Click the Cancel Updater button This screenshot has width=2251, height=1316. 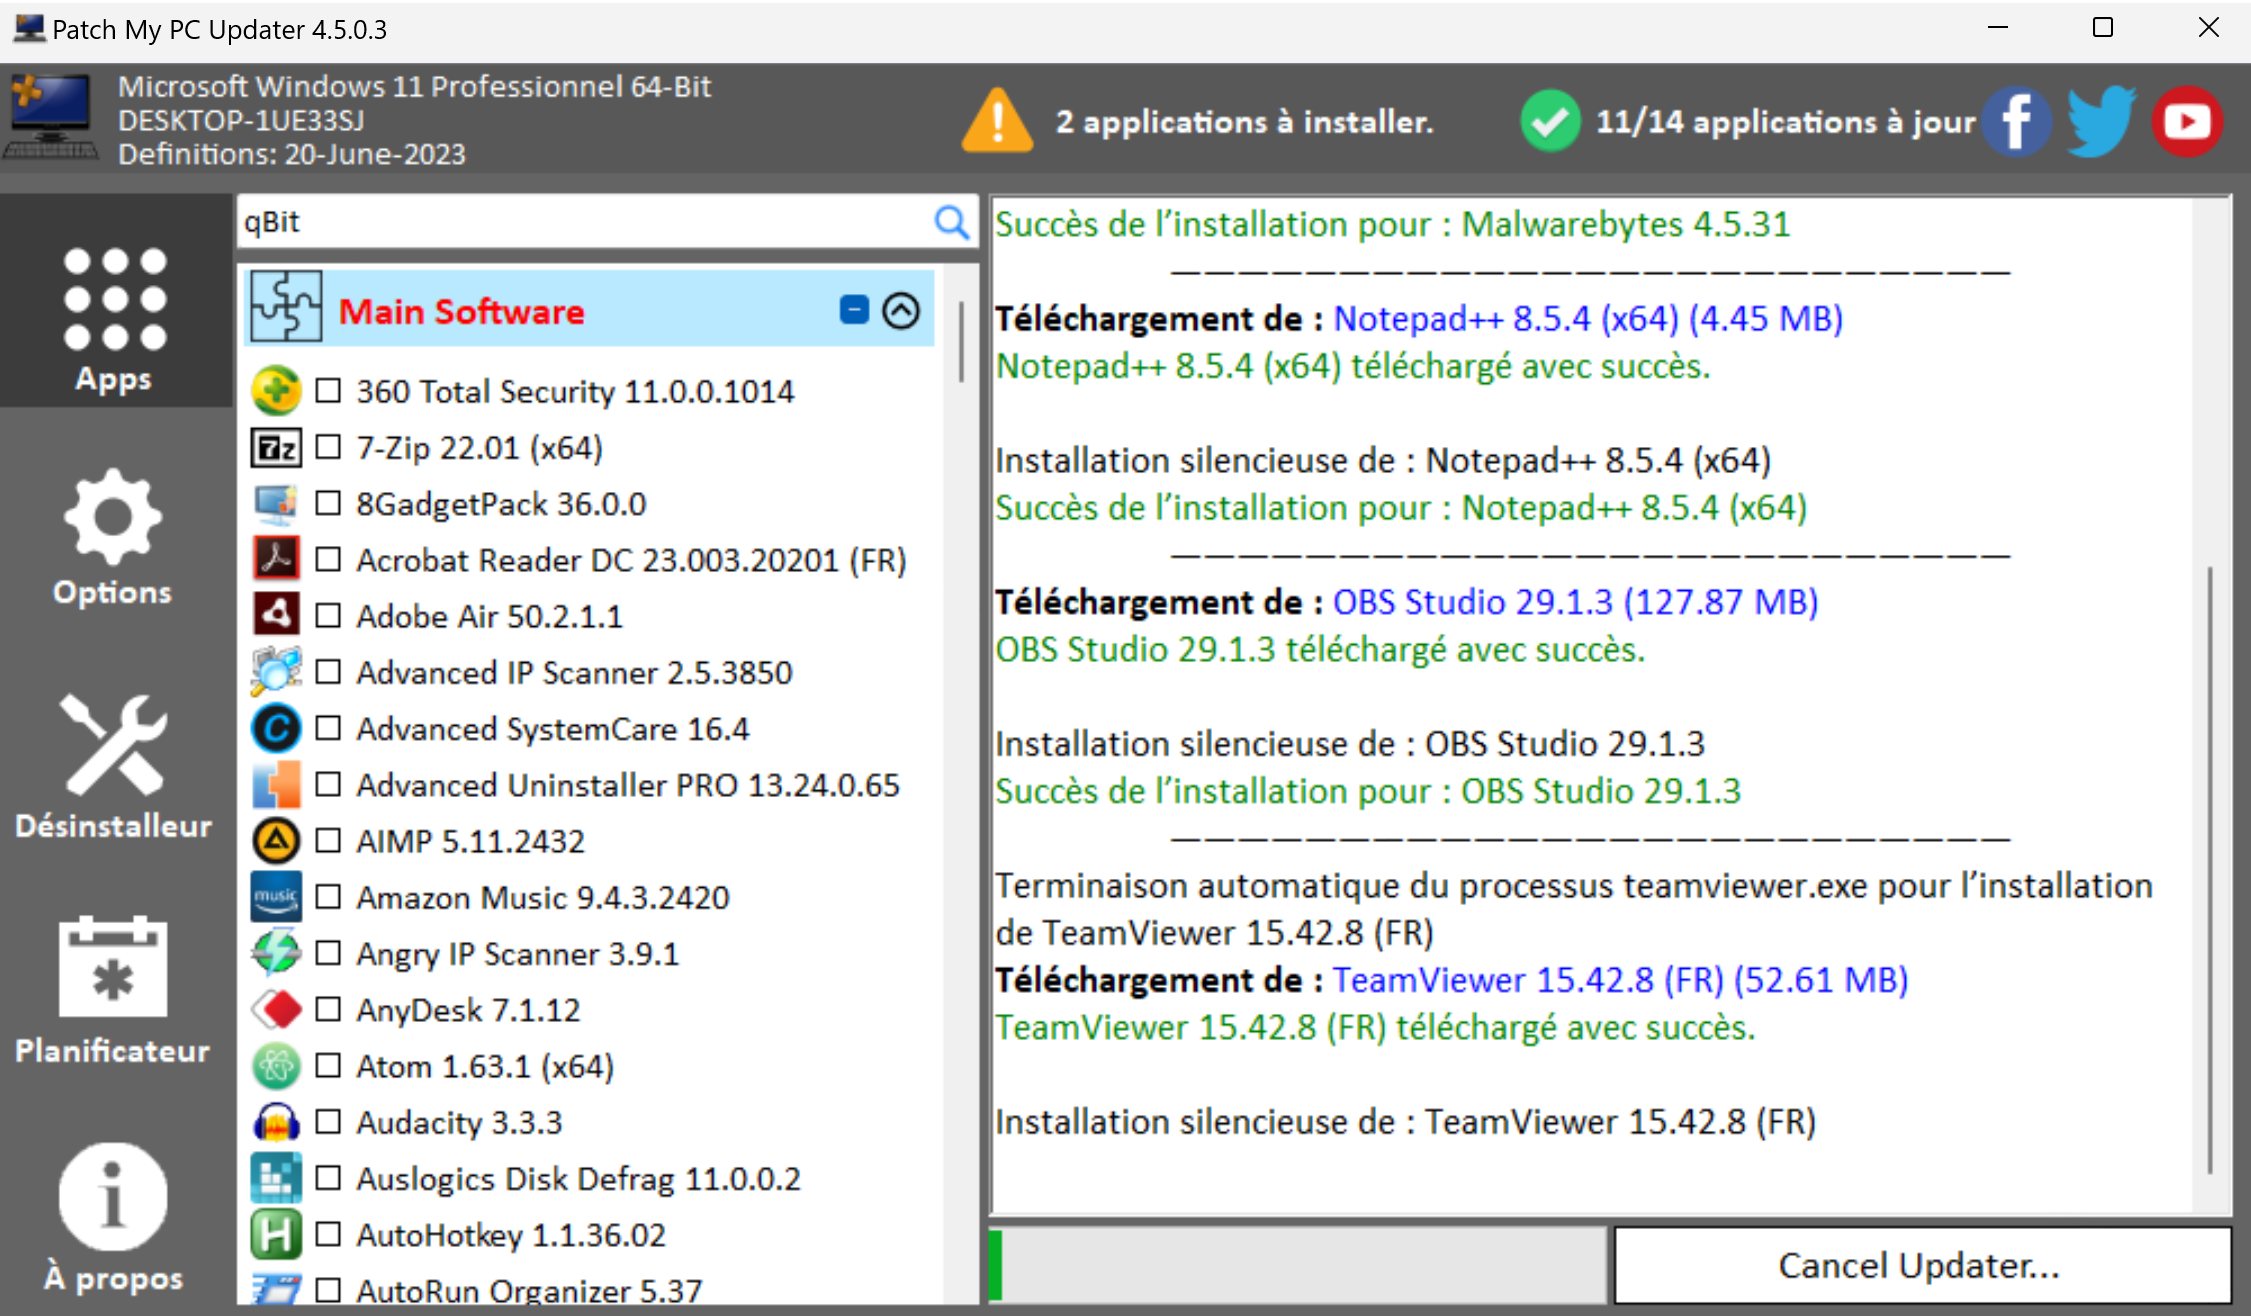(x=1922, y=1265)
